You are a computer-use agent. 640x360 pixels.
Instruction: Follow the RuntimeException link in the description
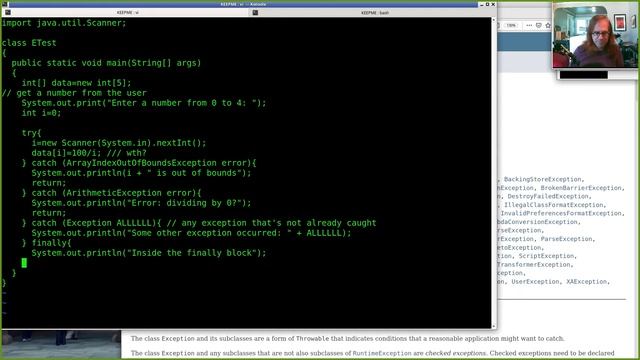tap(382, 353)
